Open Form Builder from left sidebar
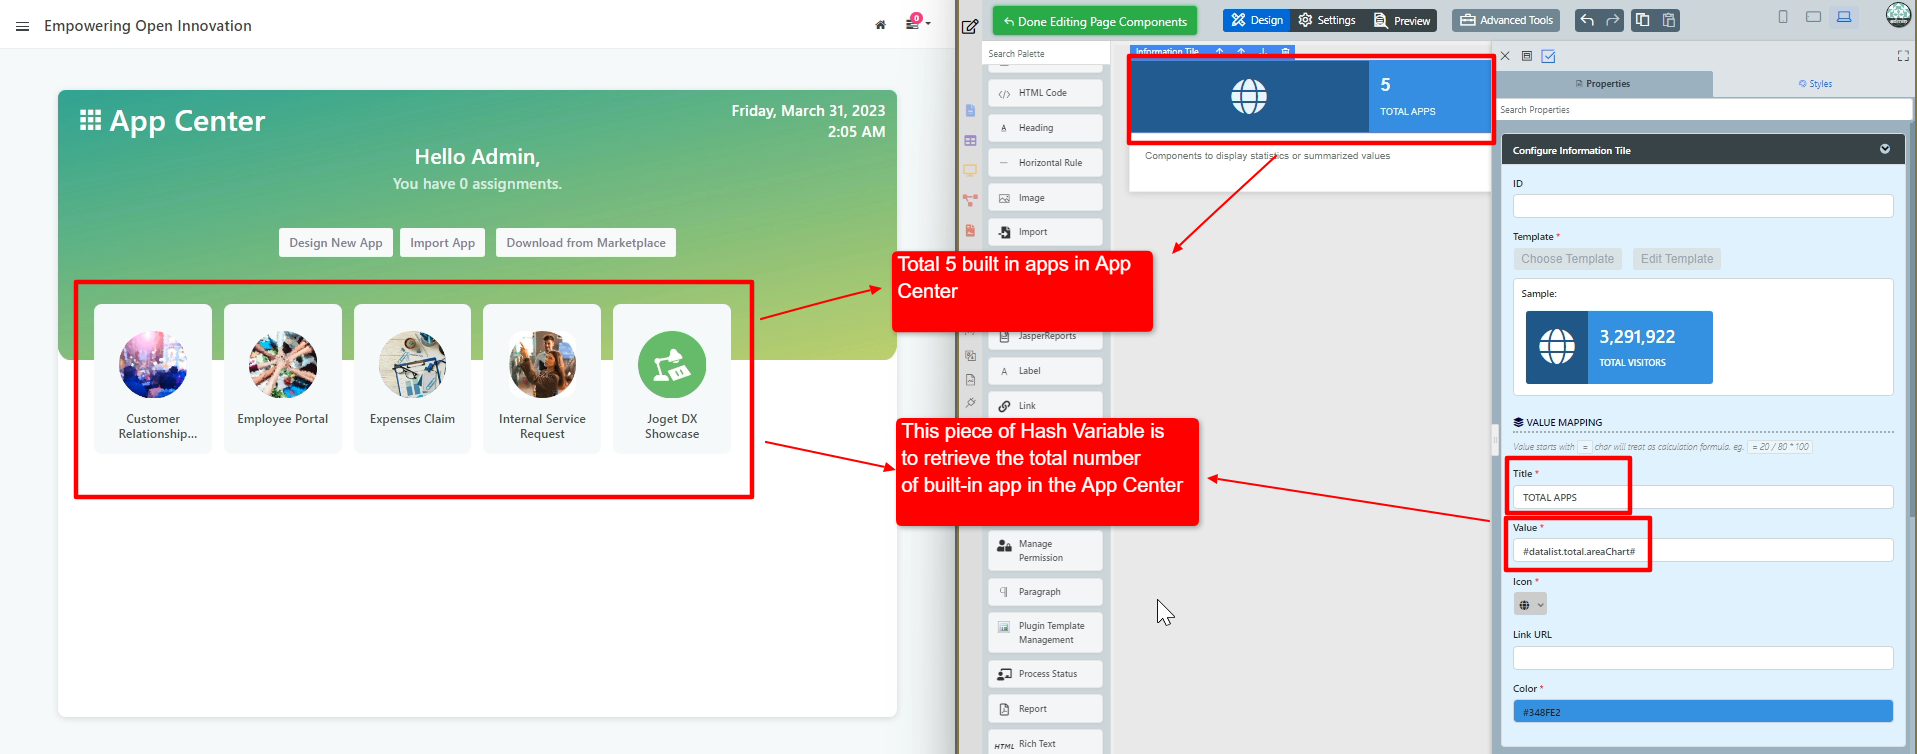This screenshot has width=1917, height=754. click(x=970, y=111)
